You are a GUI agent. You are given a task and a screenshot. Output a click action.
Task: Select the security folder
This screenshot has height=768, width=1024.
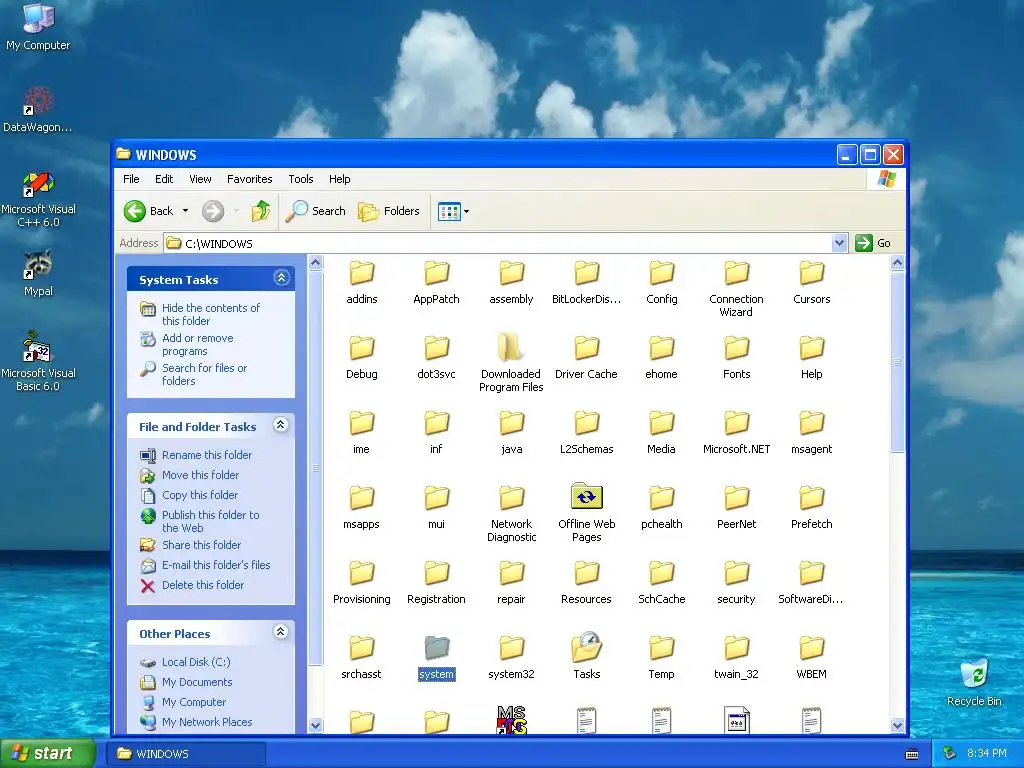pos(736,583)
